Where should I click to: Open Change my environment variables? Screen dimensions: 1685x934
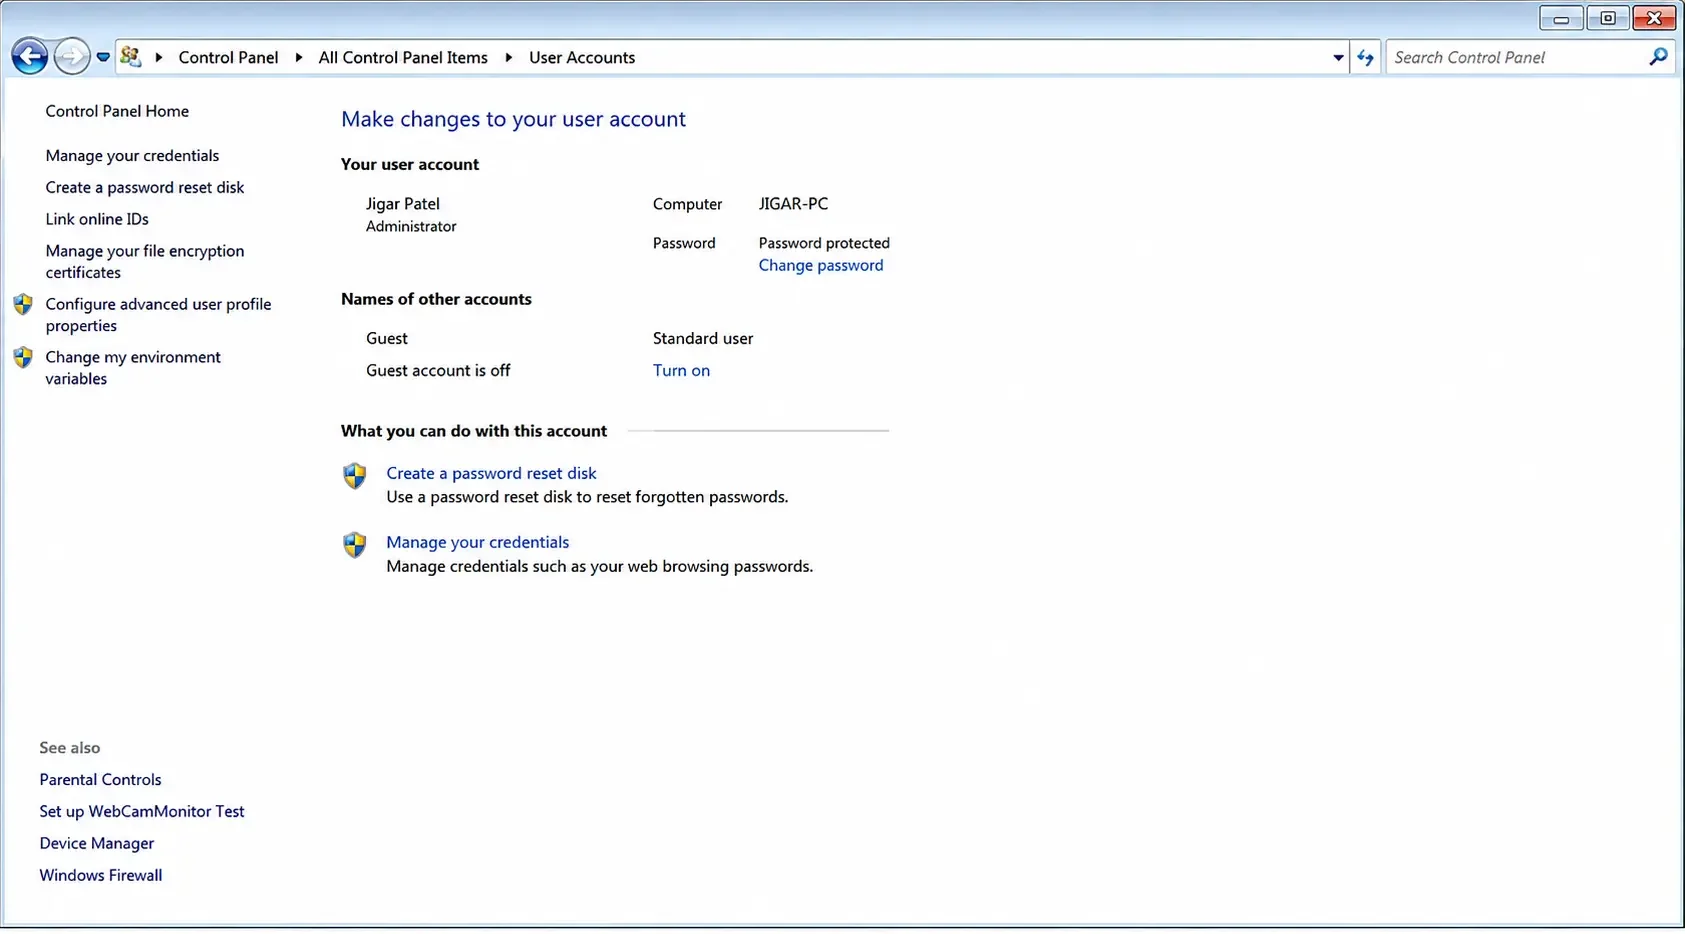[x=133, y=368]
